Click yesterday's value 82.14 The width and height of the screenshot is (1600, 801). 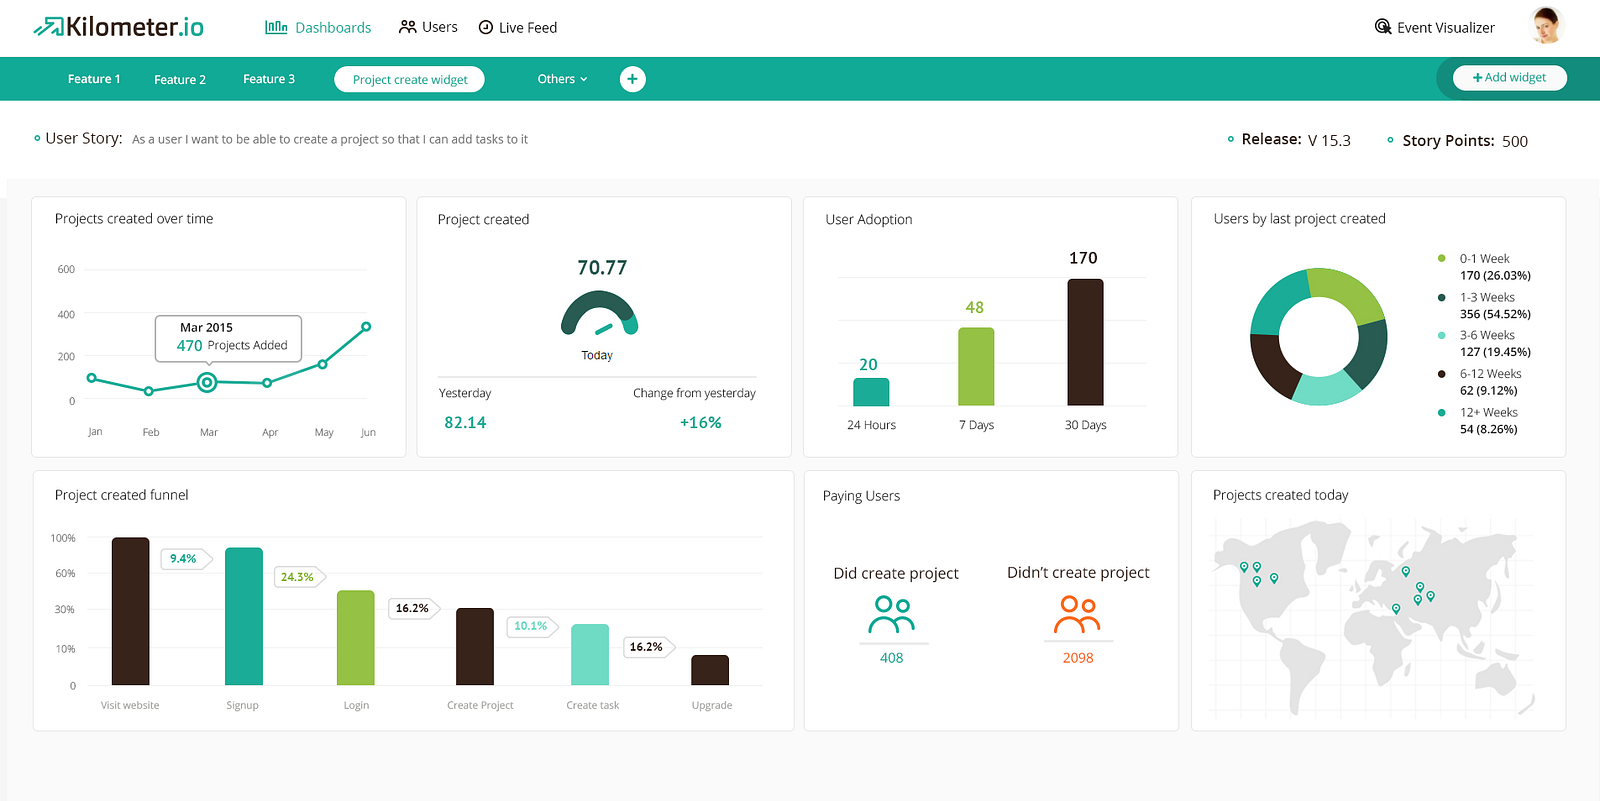click(x=465, y=423)
